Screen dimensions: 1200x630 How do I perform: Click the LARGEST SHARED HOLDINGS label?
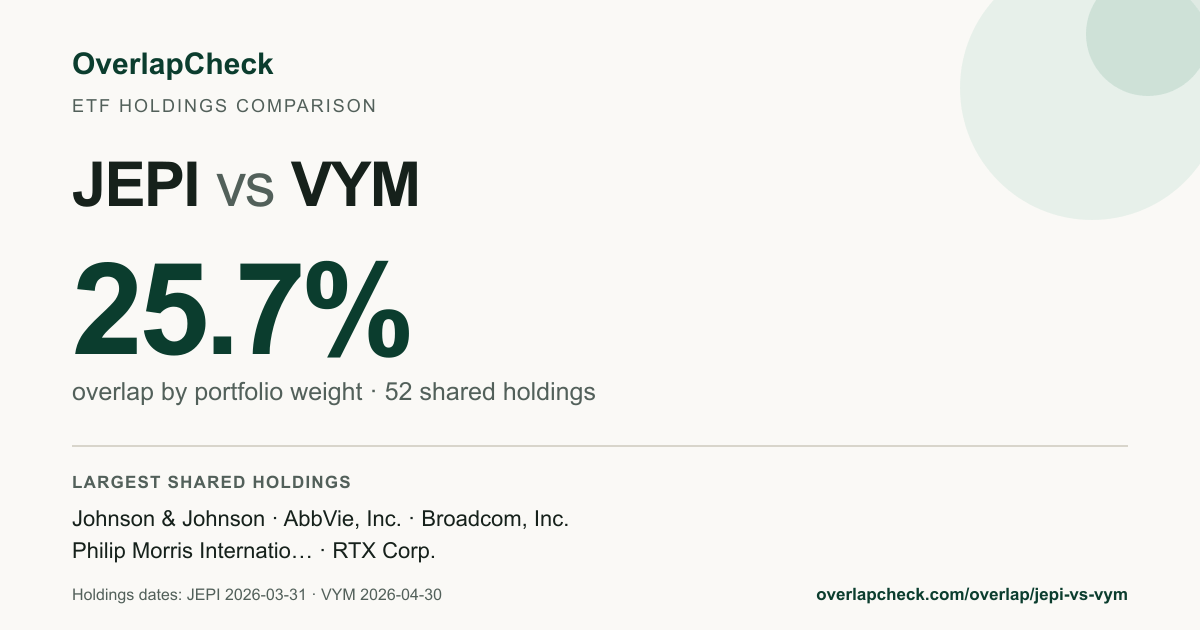[212, 483]
